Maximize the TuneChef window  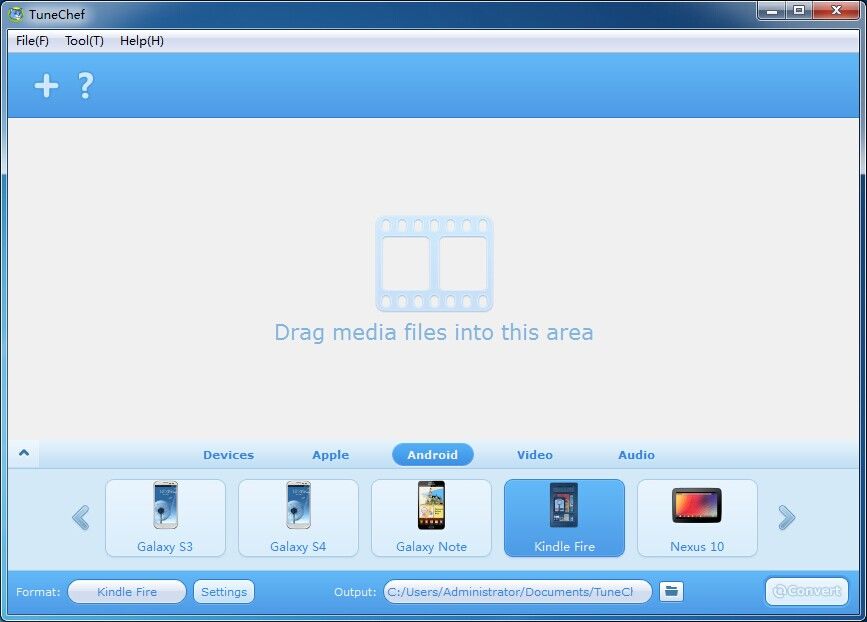click(x=799, y=11)
